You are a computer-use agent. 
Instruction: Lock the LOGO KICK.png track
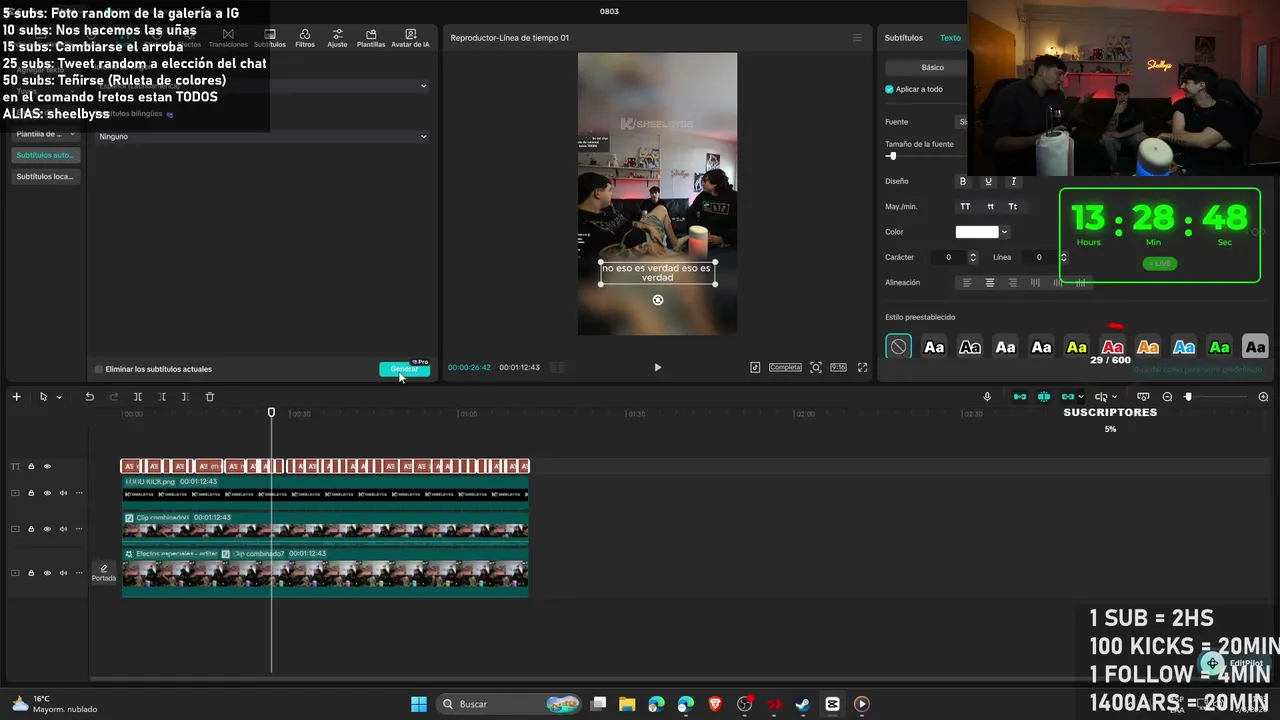[x=31, y=493]
